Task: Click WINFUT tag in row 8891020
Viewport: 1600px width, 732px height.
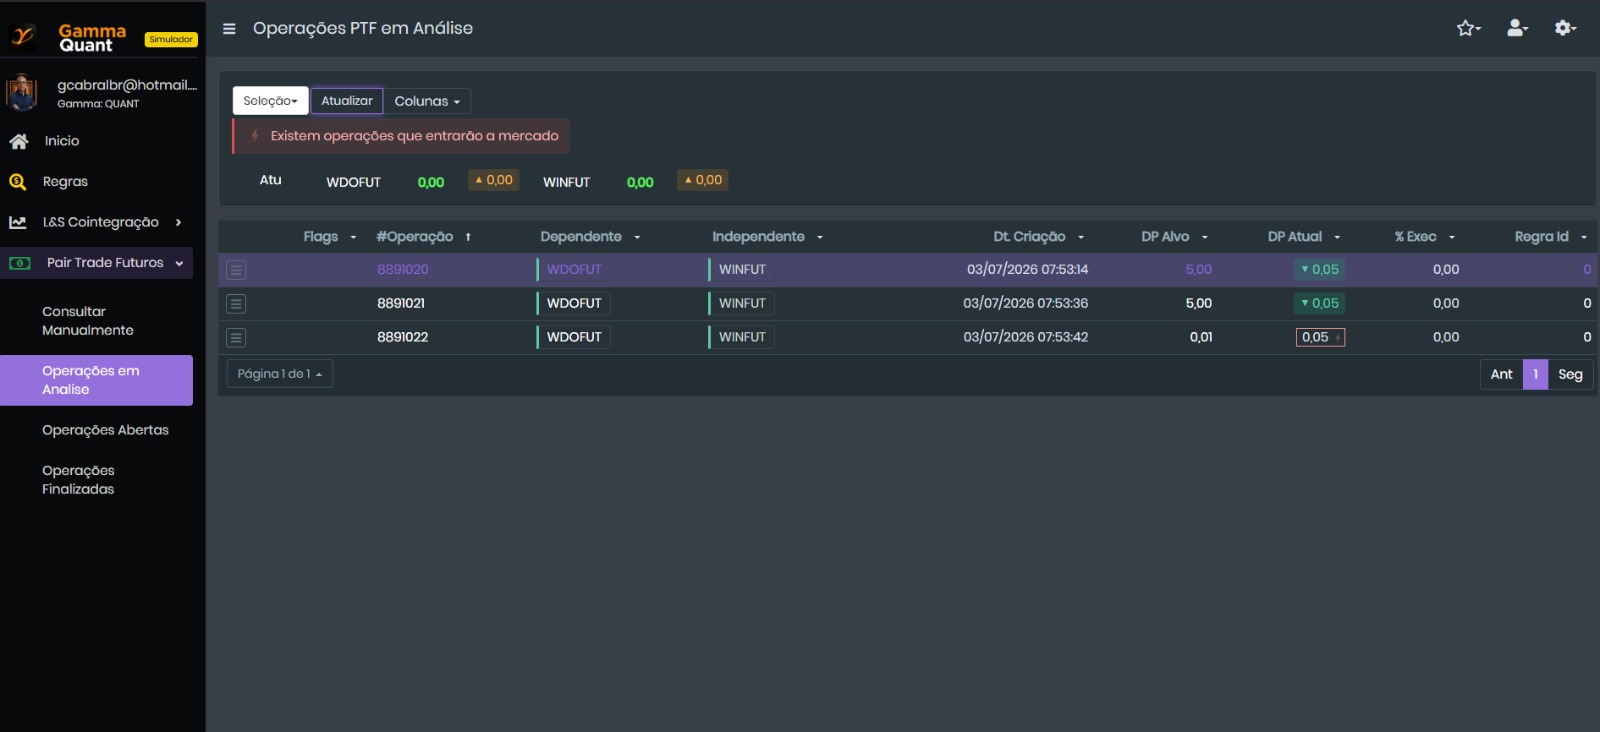Action: point(742,270)
